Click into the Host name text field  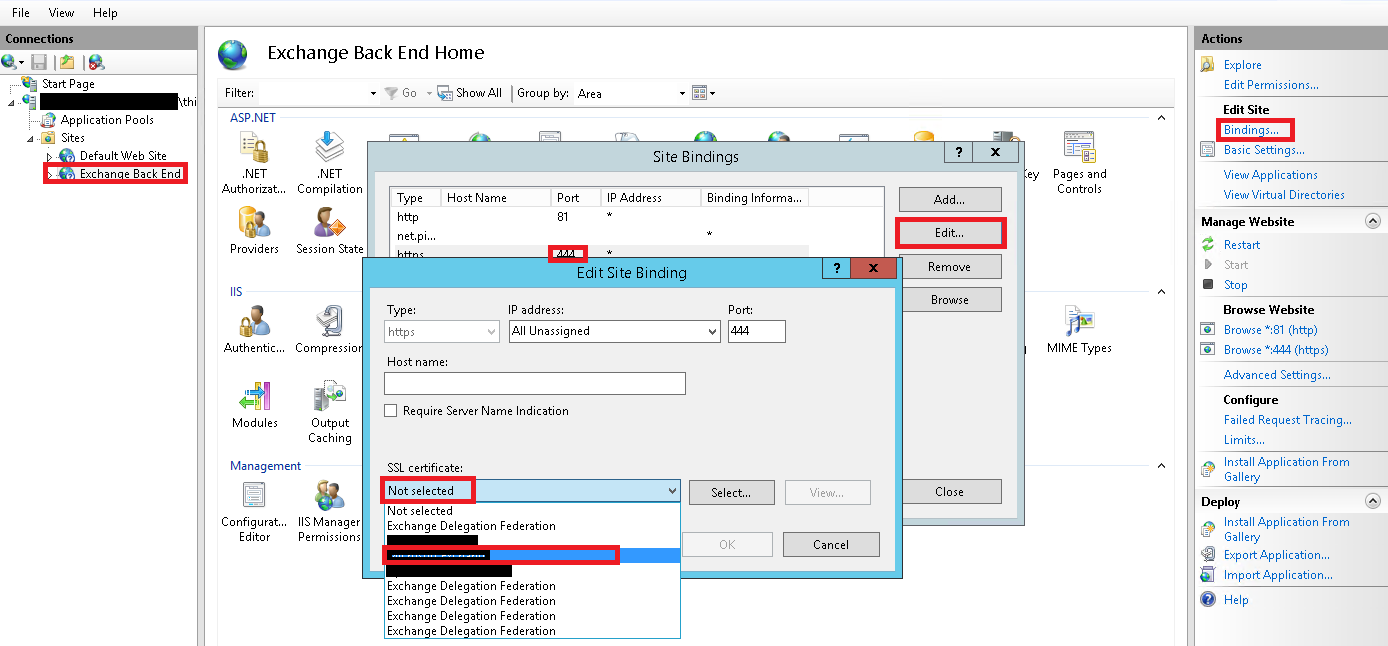point(535,383)
